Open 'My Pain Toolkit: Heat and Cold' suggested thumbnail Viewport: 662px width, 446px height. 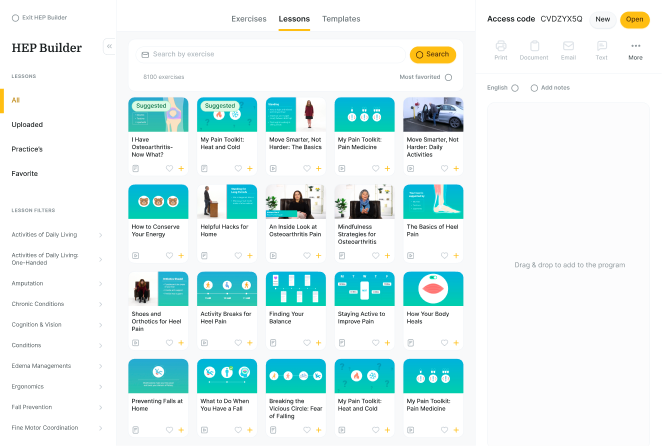227,114
